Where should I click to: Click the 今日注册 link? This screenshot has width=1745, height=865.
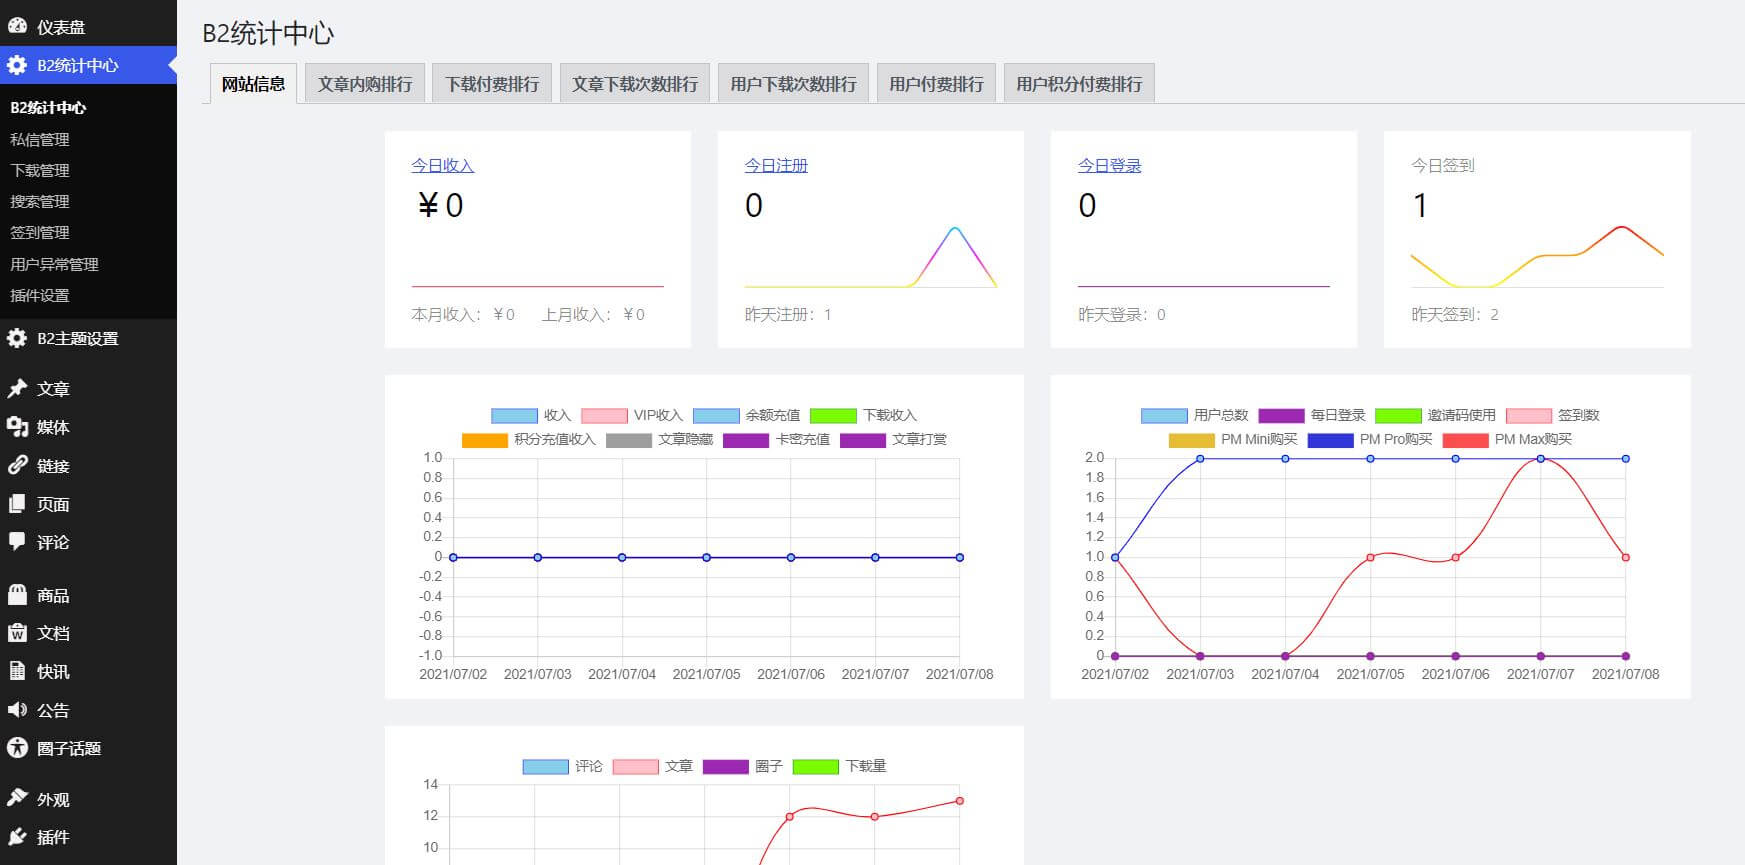[x=776, y=166]
